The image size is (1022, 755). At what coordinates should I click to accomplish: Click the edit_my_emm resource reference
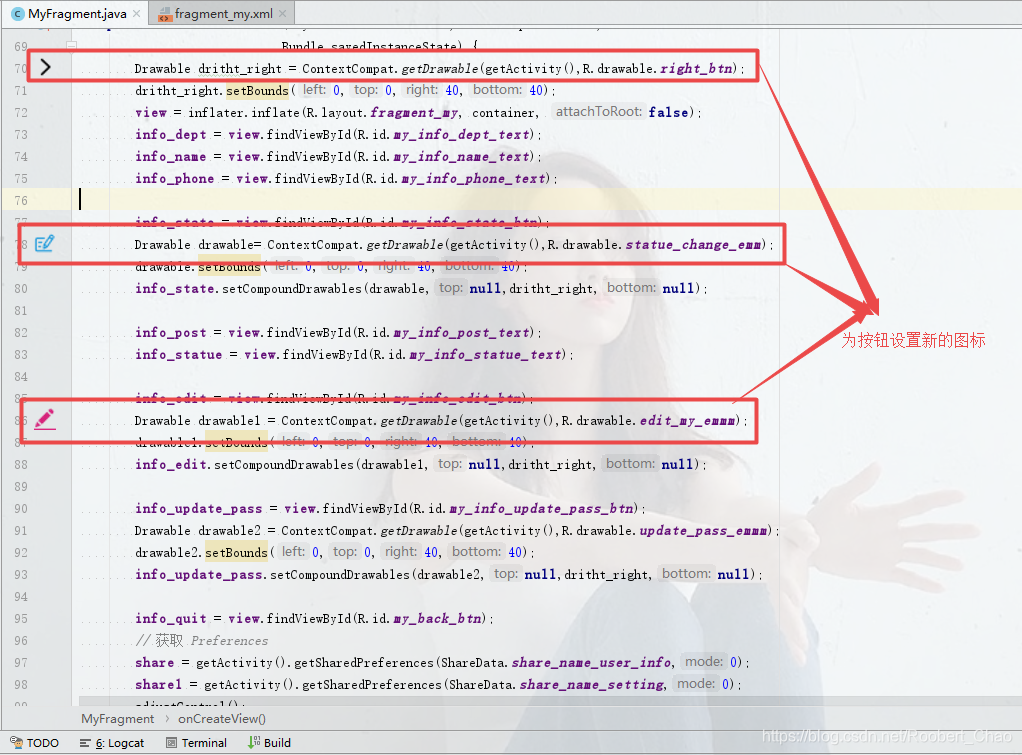688,421
